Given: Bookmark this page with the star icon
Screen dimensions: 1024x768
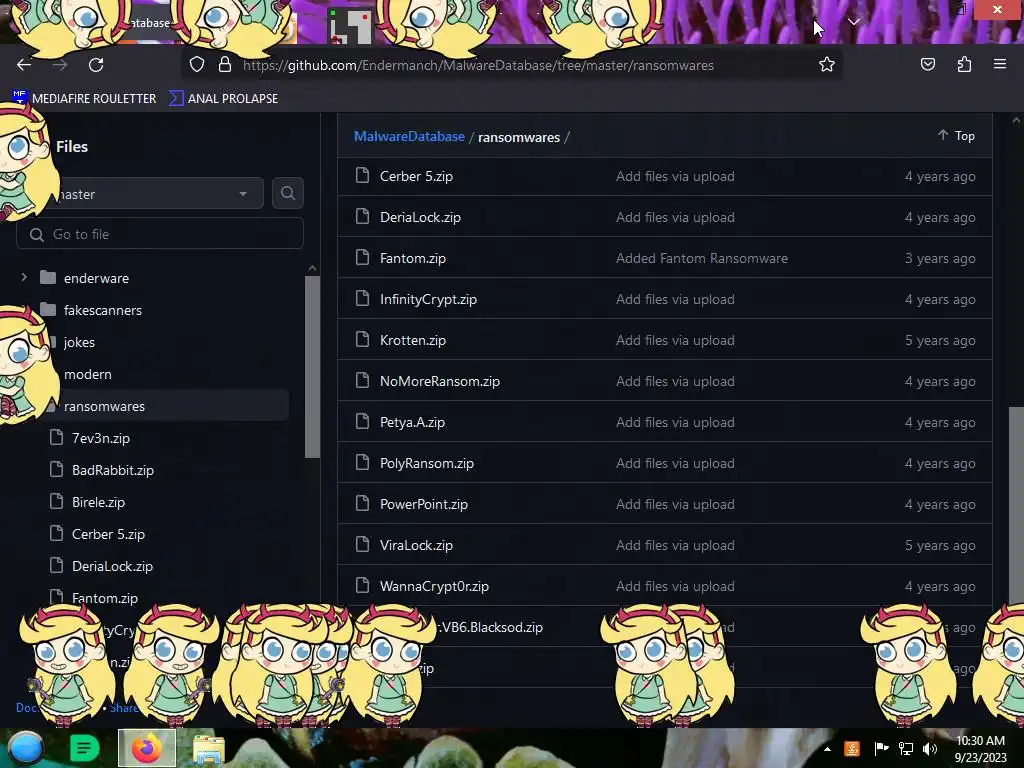Looking at the screenshot, I should [827, 65].
